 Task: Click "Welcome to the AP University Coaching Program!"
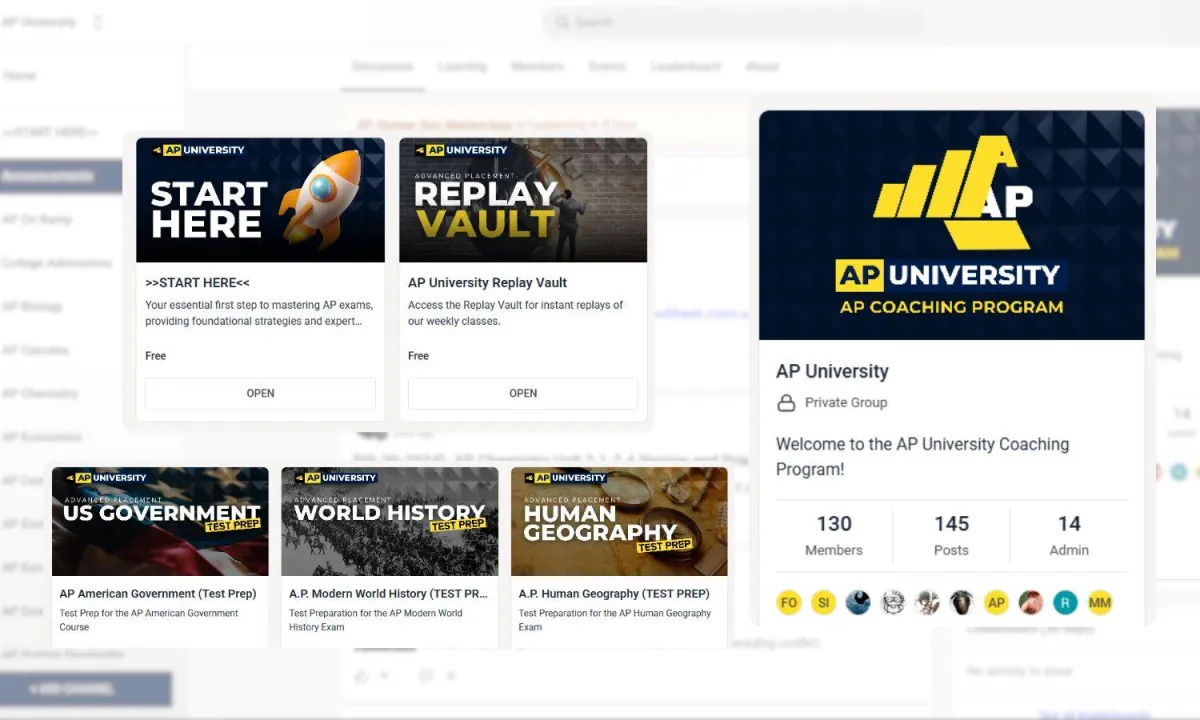coord(922,456)
